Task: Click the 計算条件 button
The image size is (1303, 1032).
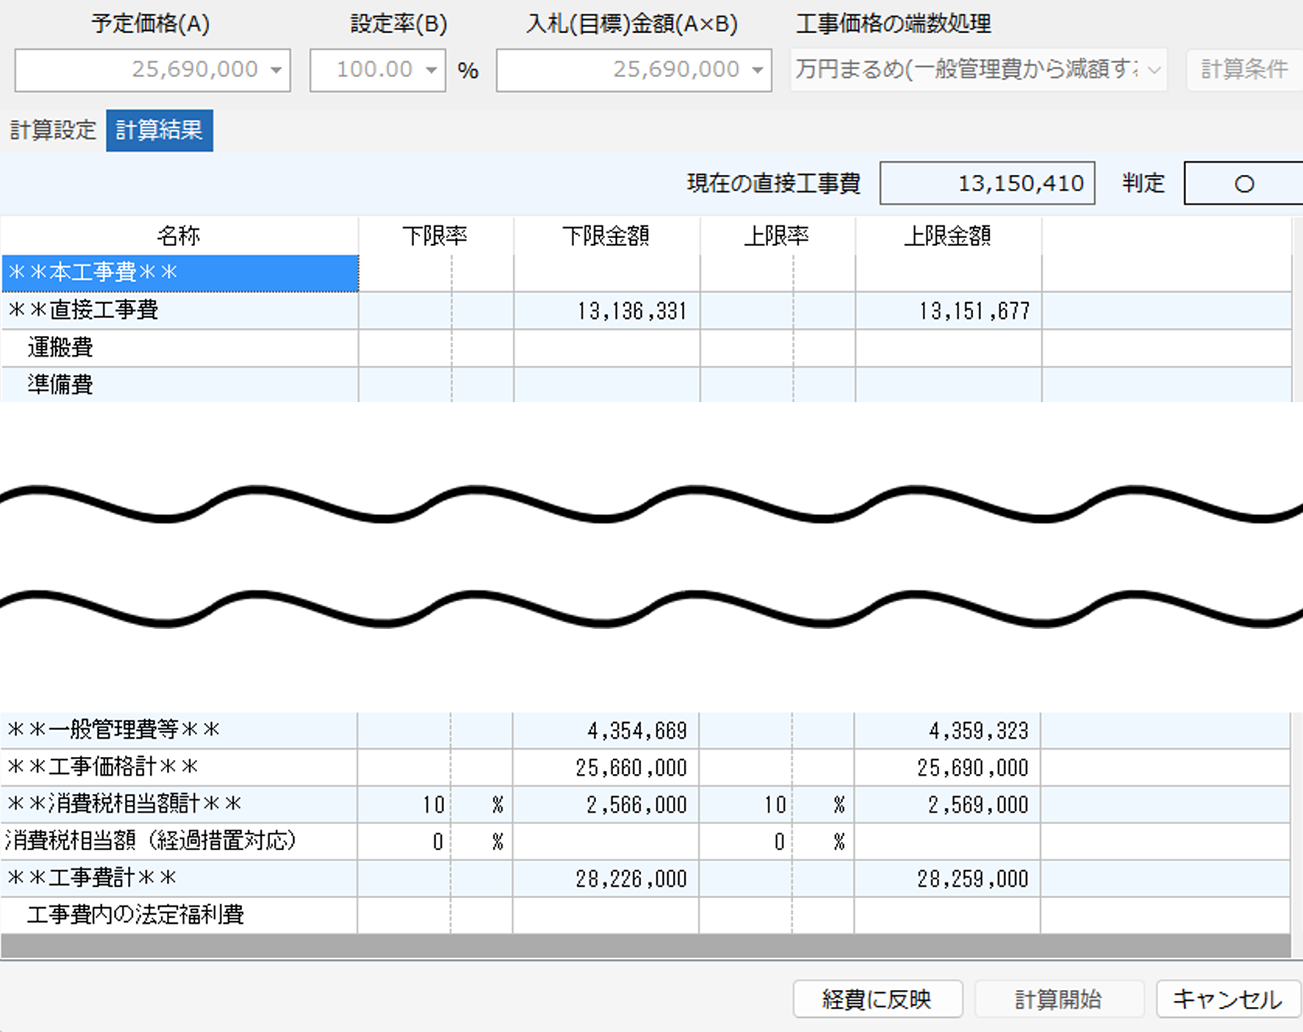Action: click(x=1243, y=70)
